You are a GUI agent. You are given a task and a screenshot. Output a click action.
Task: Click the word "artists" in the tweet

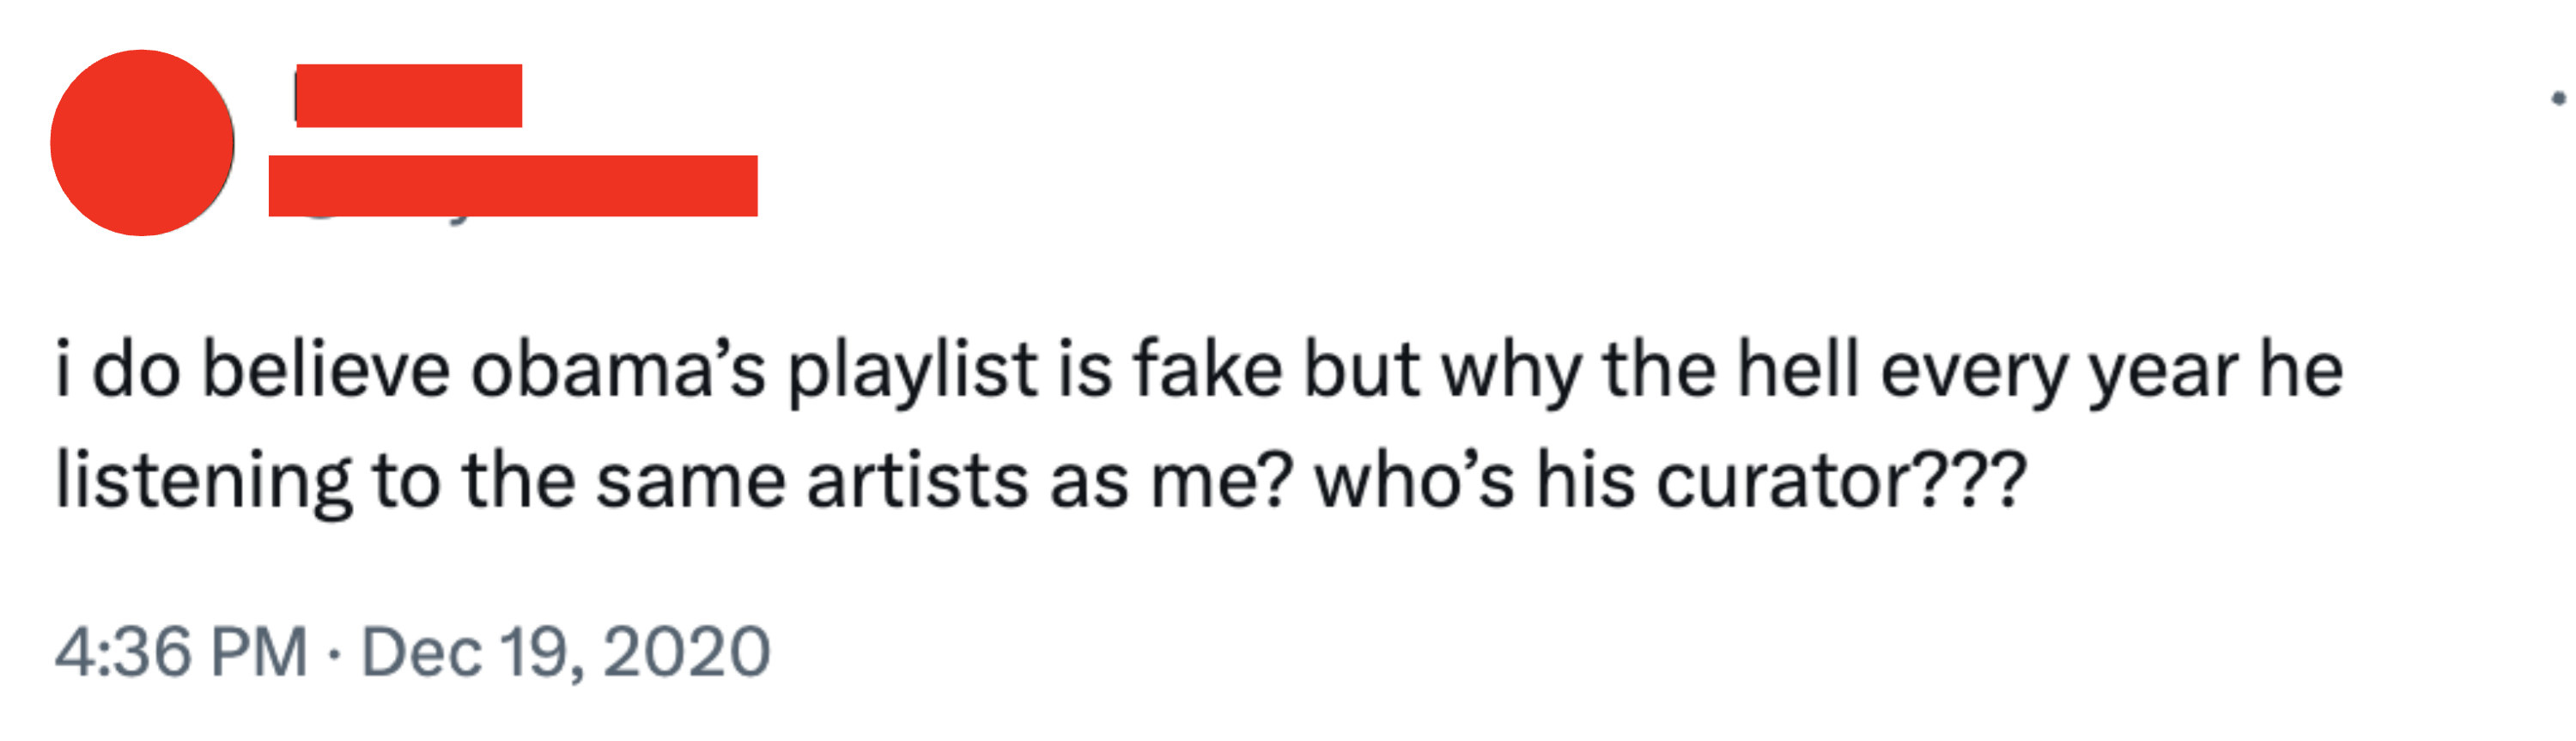[918, 480]
